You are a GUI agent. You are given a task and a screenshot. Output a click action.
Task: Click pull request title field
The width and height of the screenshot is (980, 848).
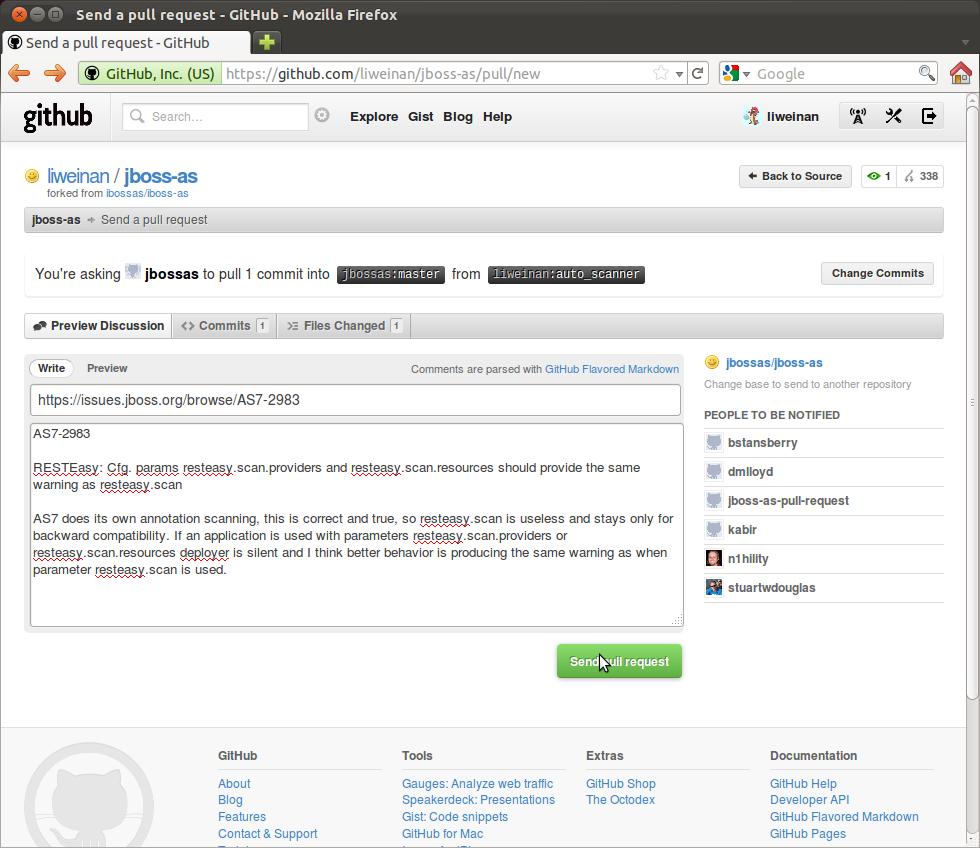point(355,400)
